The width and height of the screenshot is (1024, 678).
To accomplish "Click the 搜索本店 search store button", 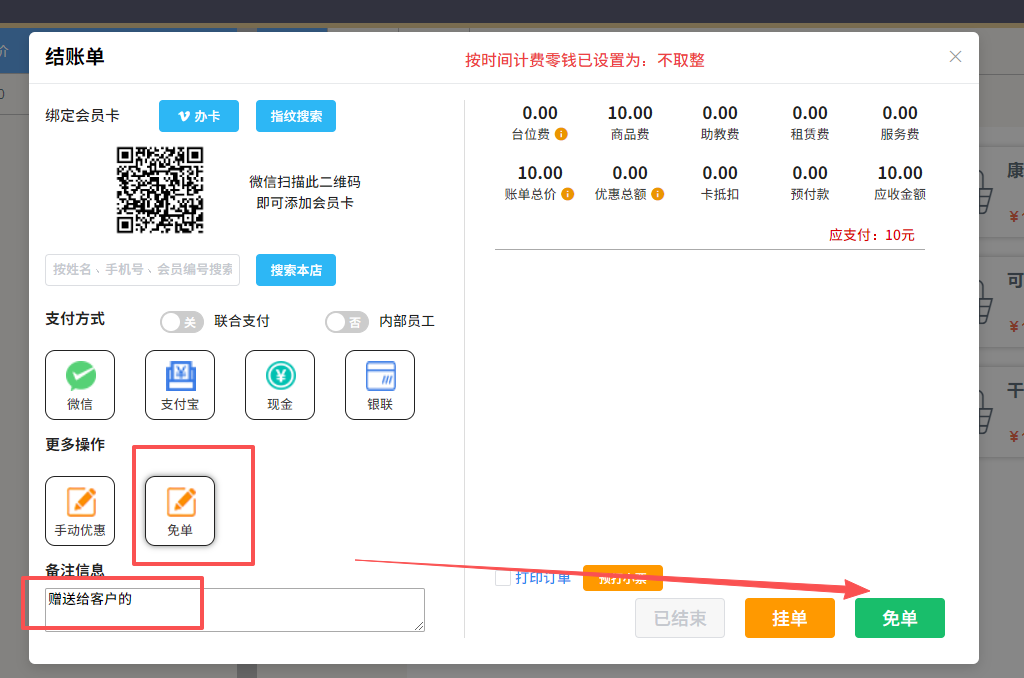I will tap(296, 270).
